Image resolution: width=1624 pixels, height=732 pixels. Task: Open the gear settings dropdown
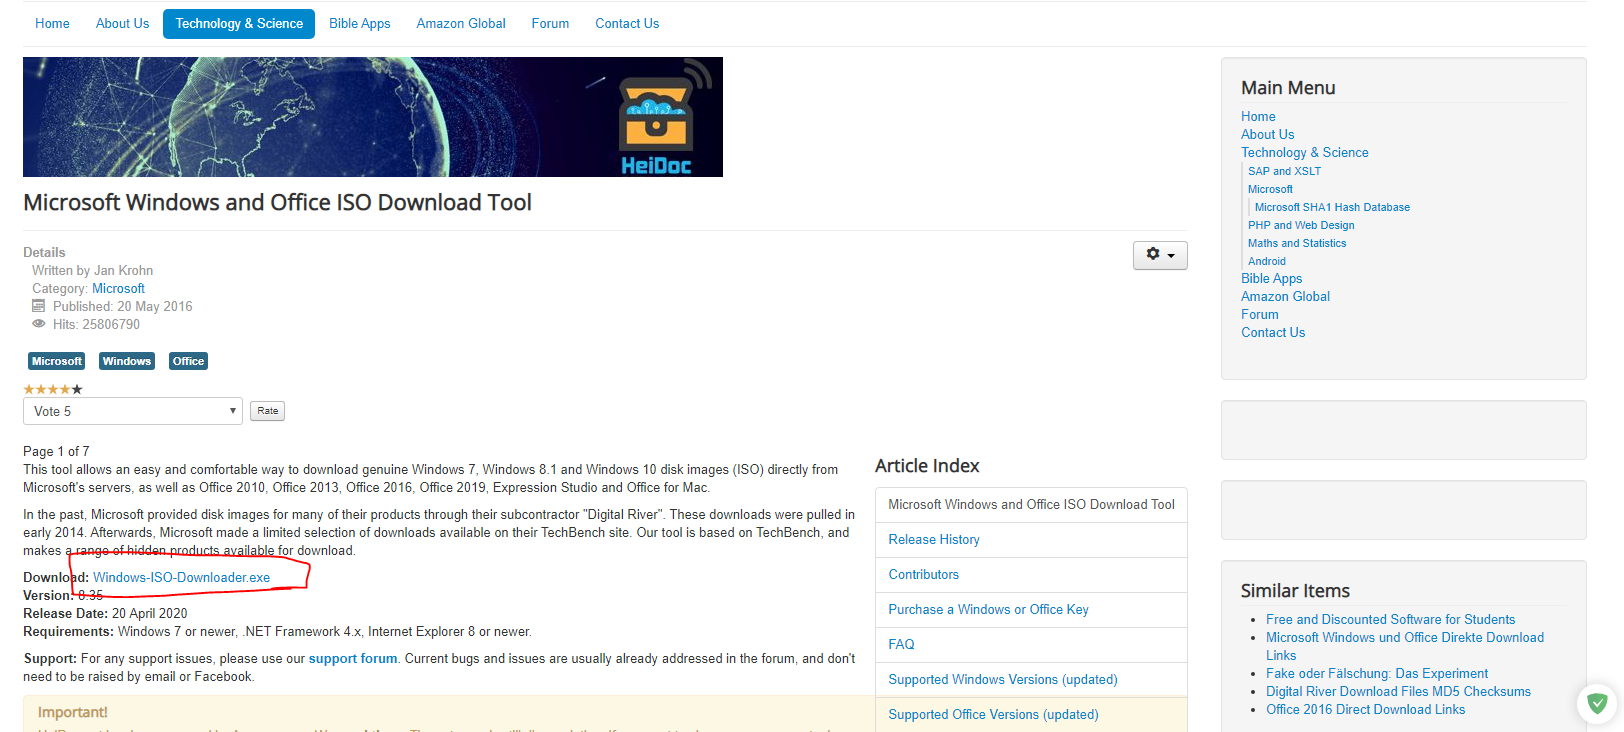tap(1160, 255)
